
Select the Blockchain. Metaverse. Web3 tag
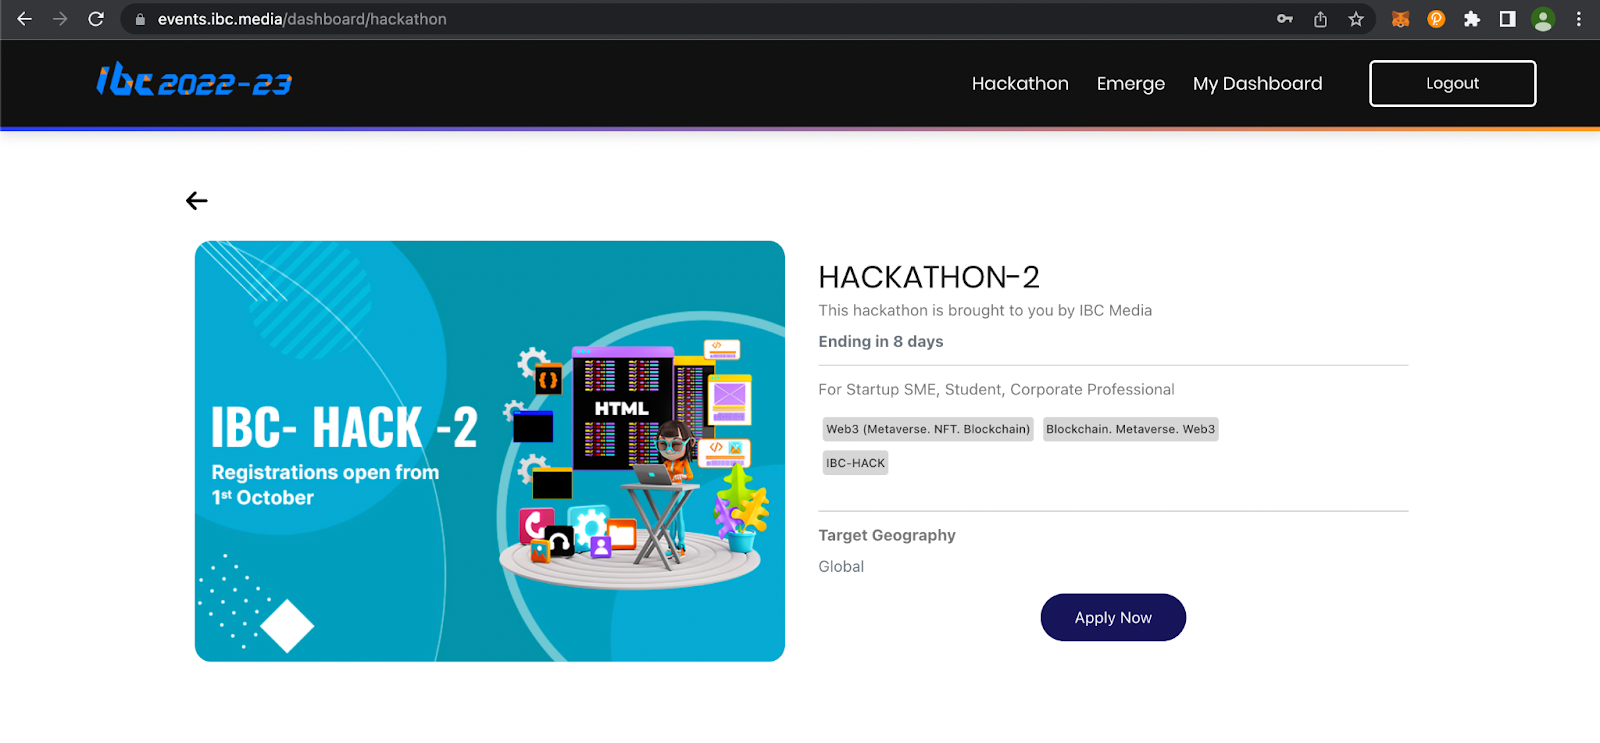tap(1130, 429)
